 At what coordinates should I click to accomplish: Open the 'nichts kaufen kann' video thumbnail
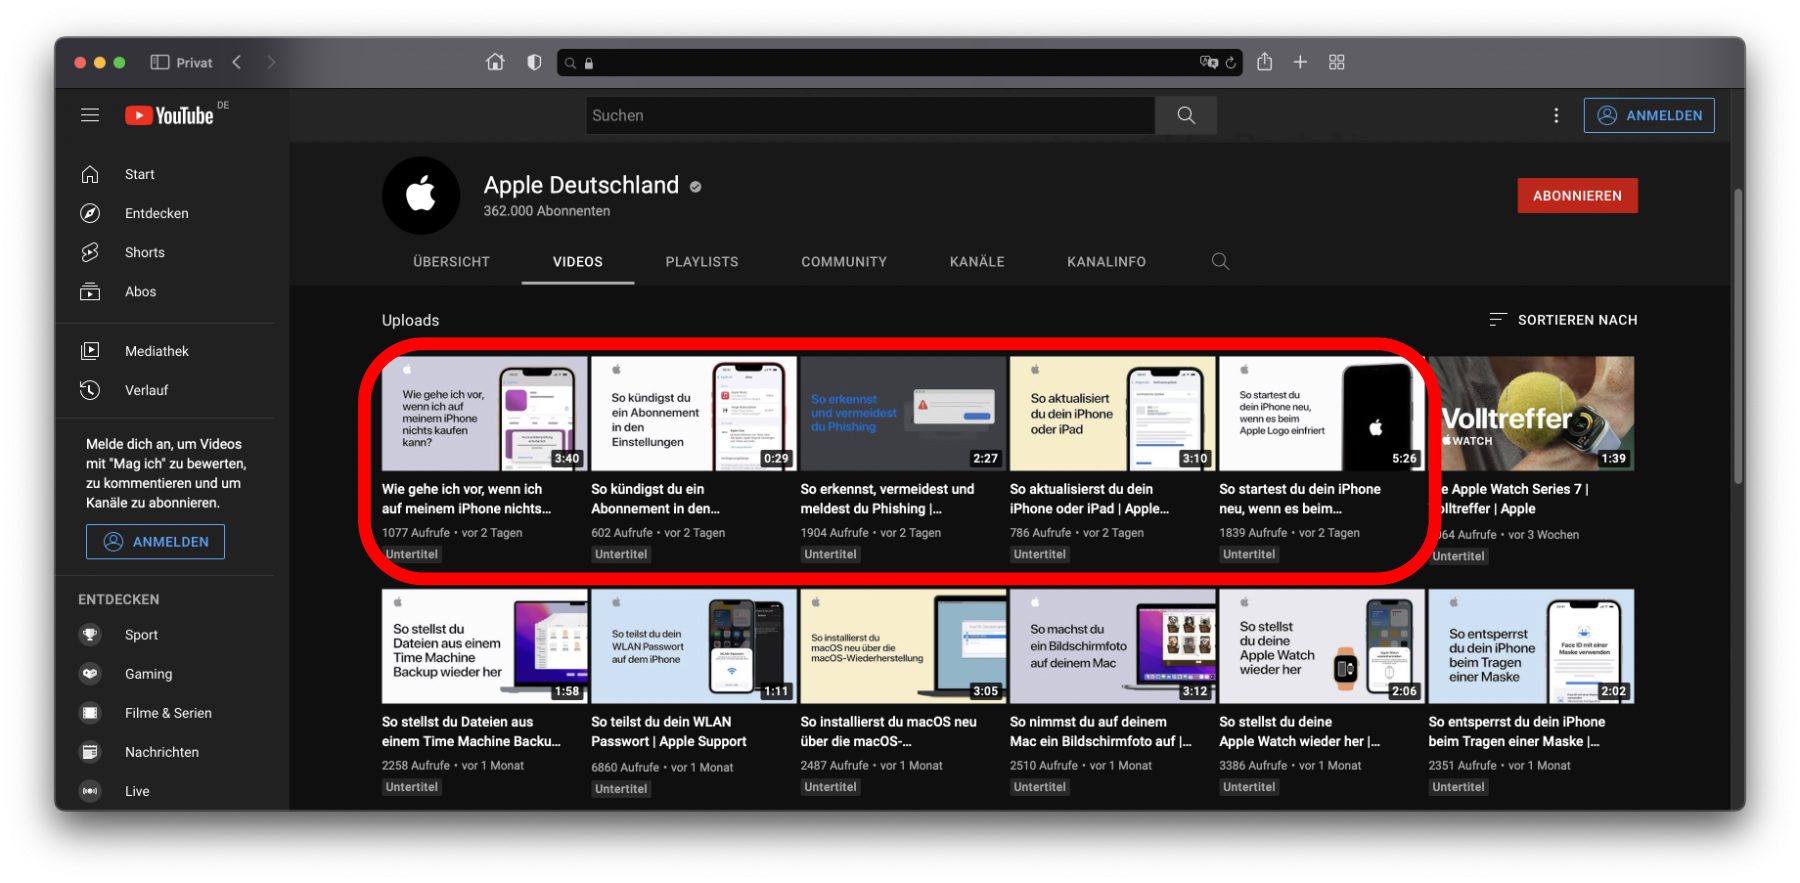coord(484,413)
